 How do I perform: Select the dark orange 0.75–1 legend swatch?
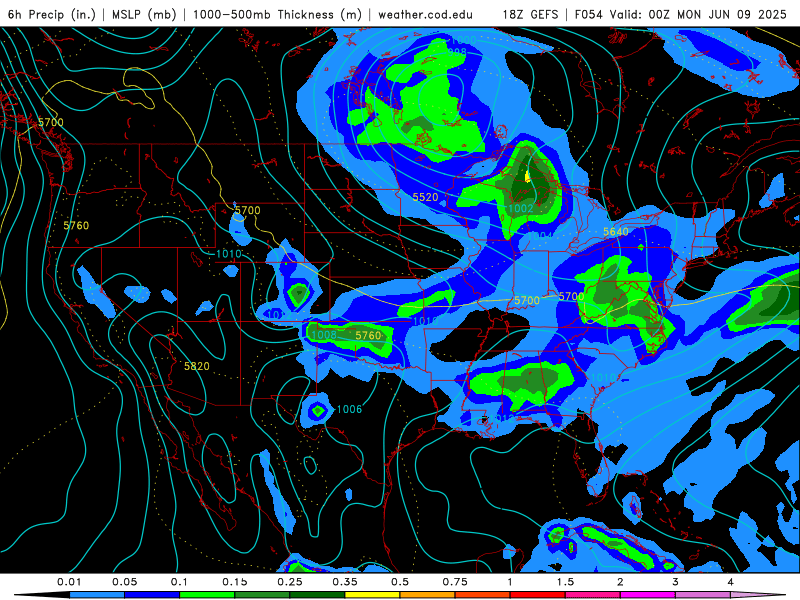[483, 595]
